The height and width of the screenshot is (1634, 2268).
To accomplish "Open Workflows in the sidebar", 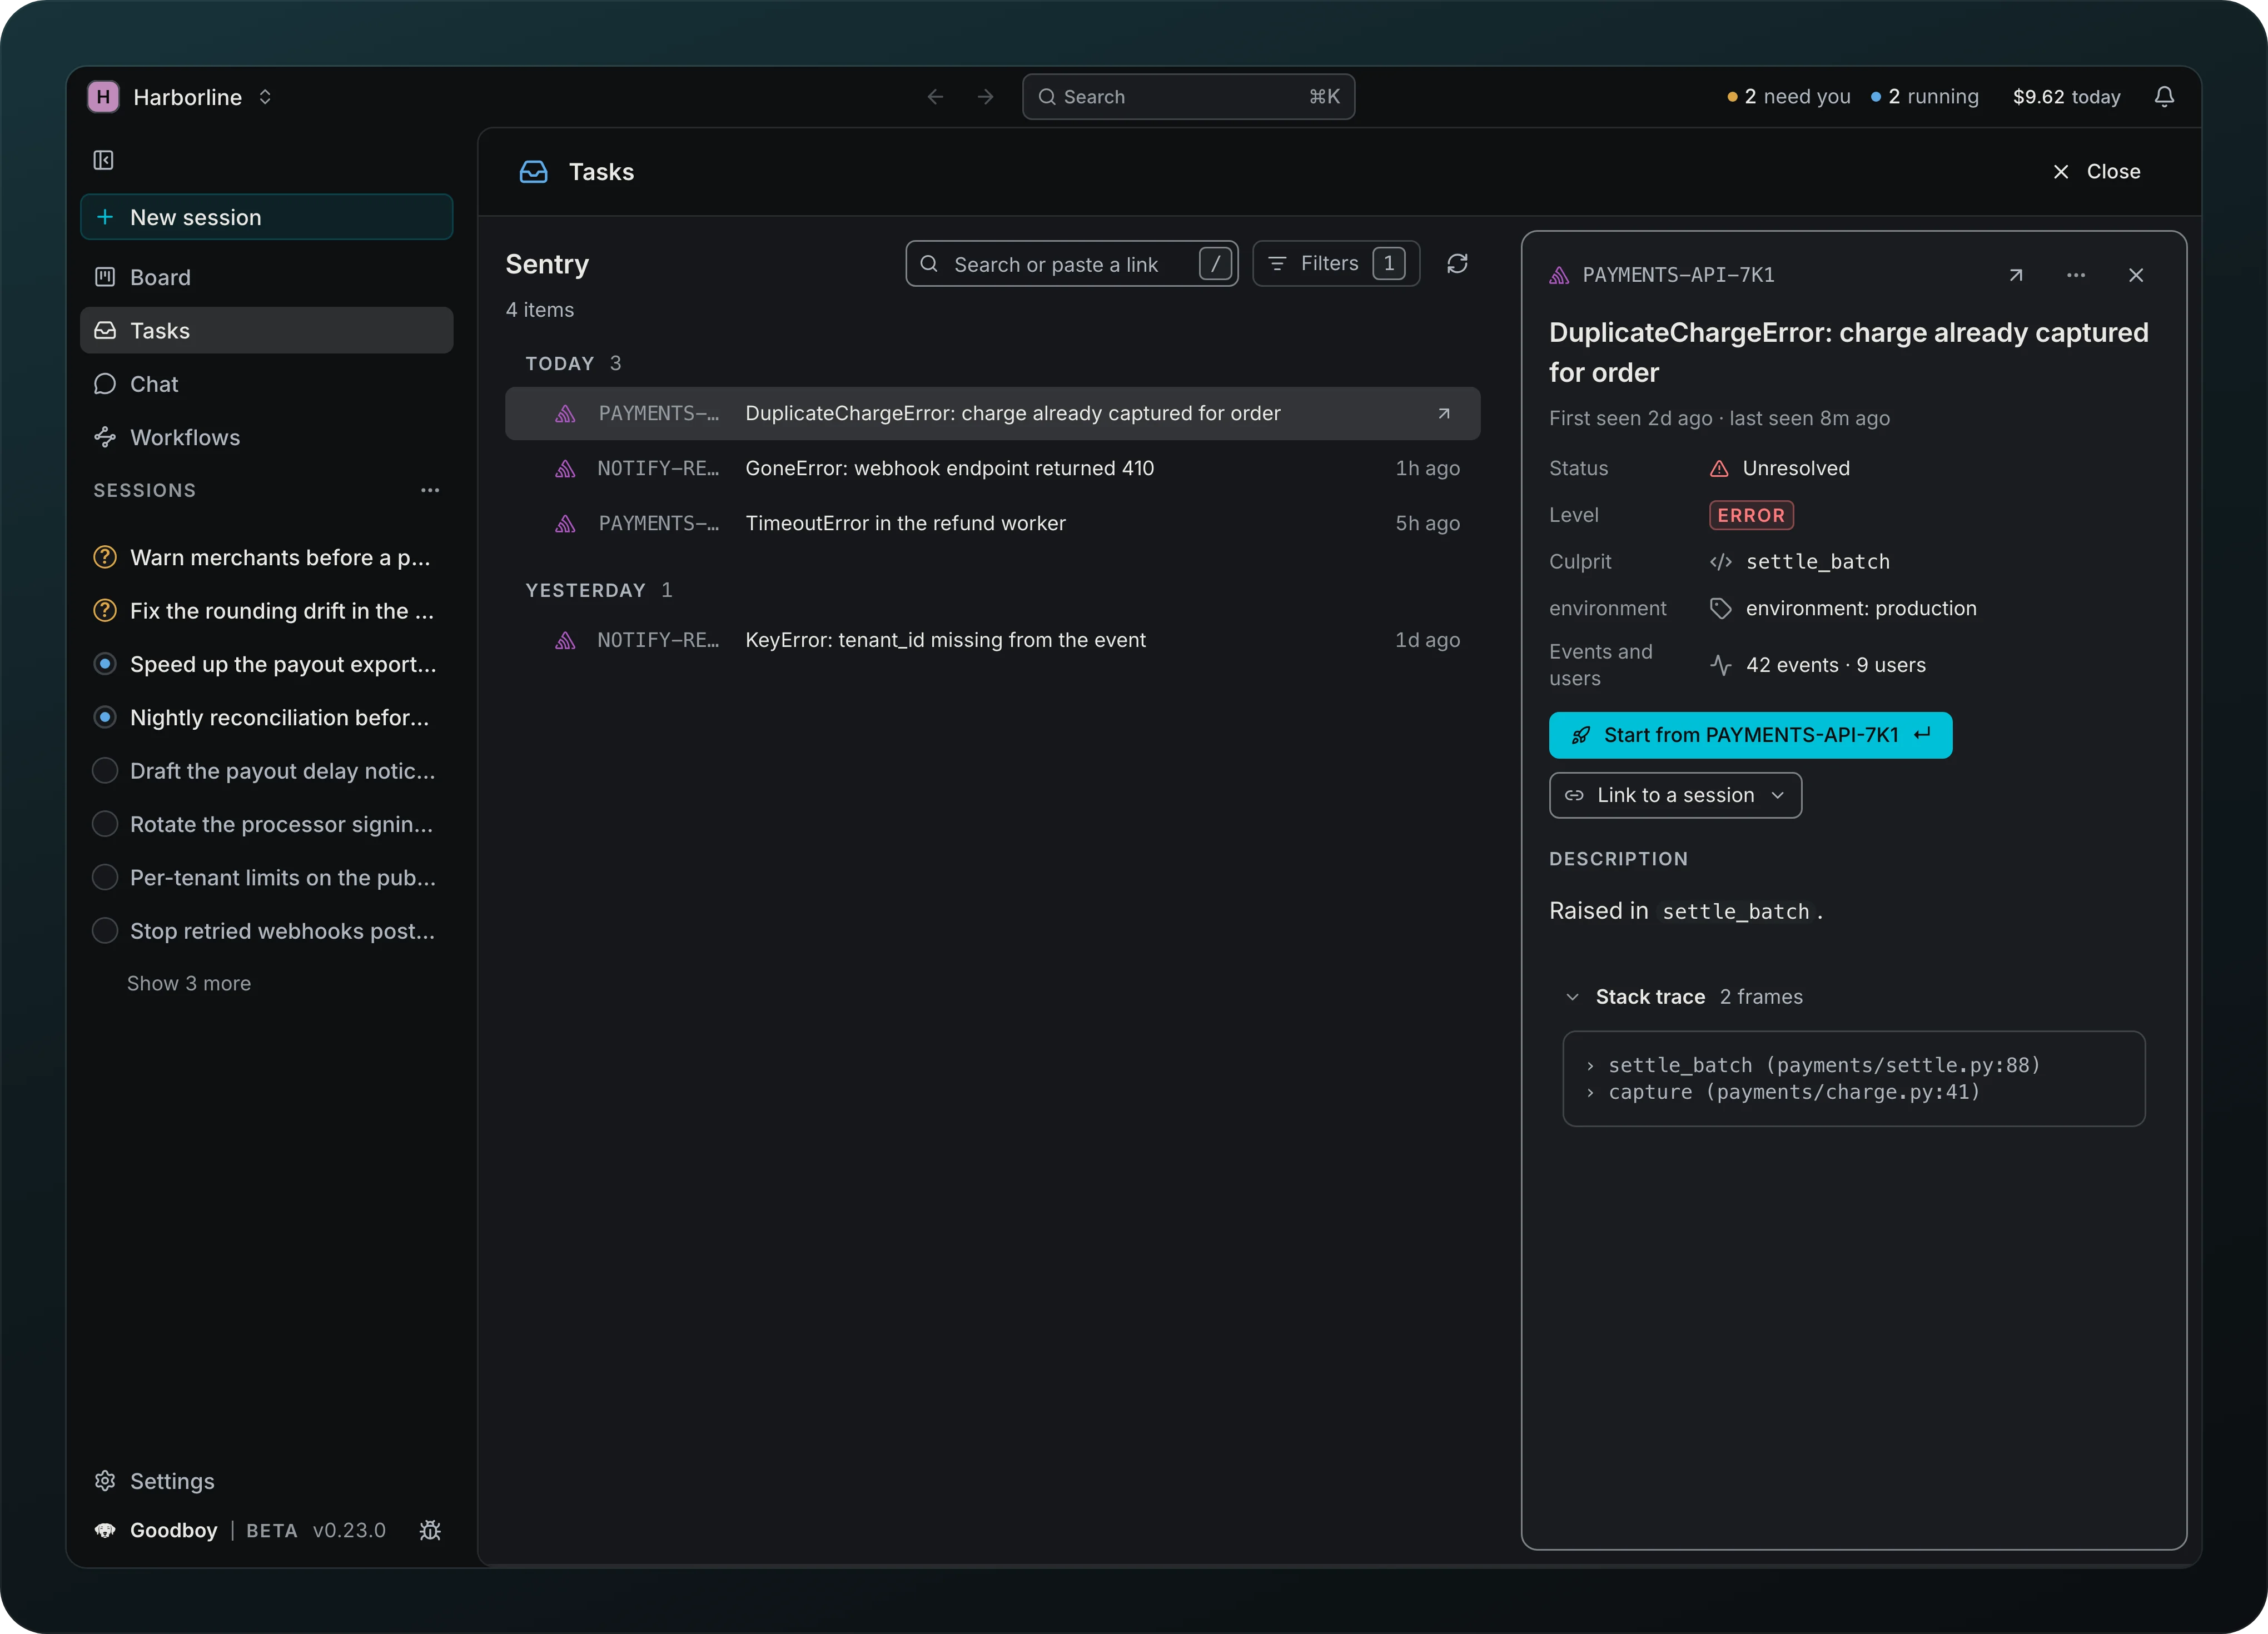I will pos(266,437).
